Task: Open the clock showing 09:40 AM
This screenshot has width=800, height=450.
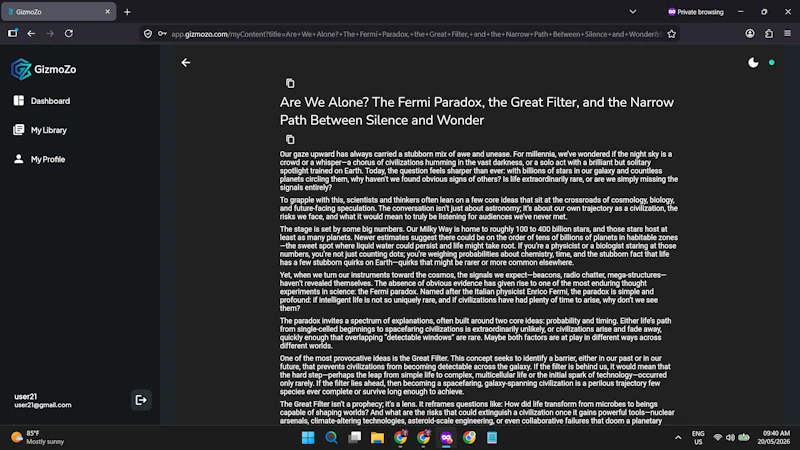Action: click(x=773, y=437)
